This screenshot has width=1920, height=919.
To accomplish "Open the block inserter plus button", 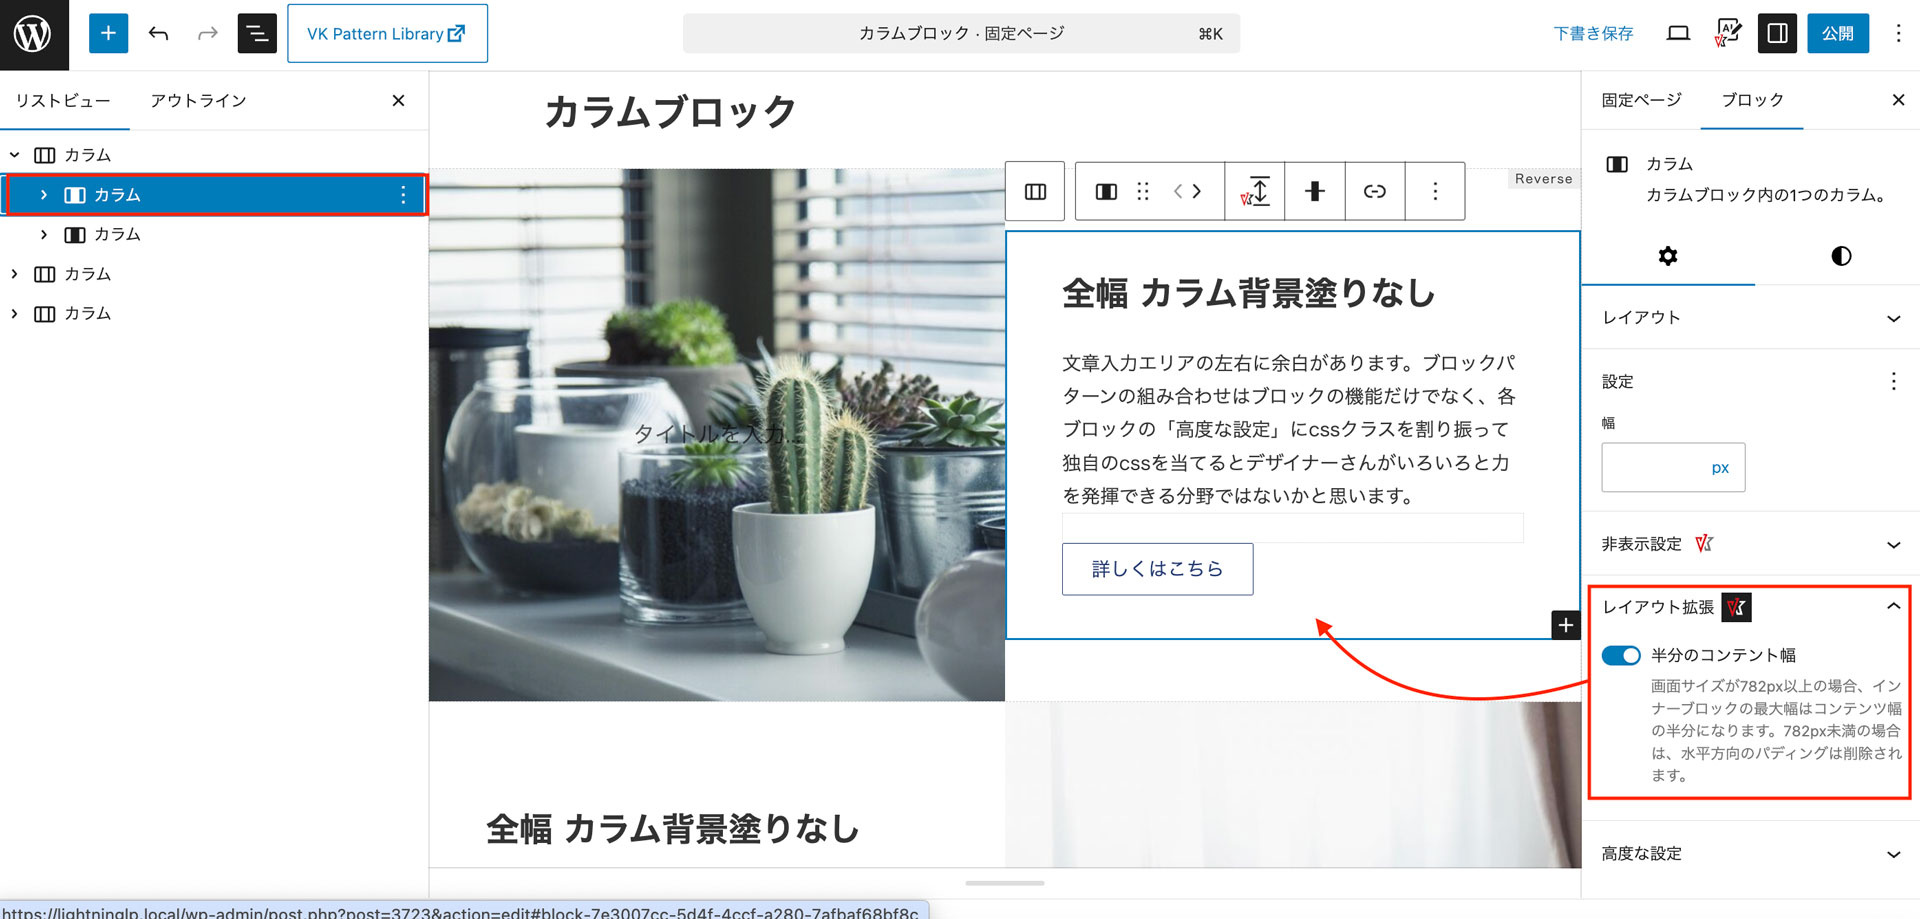I will point(108,34).
